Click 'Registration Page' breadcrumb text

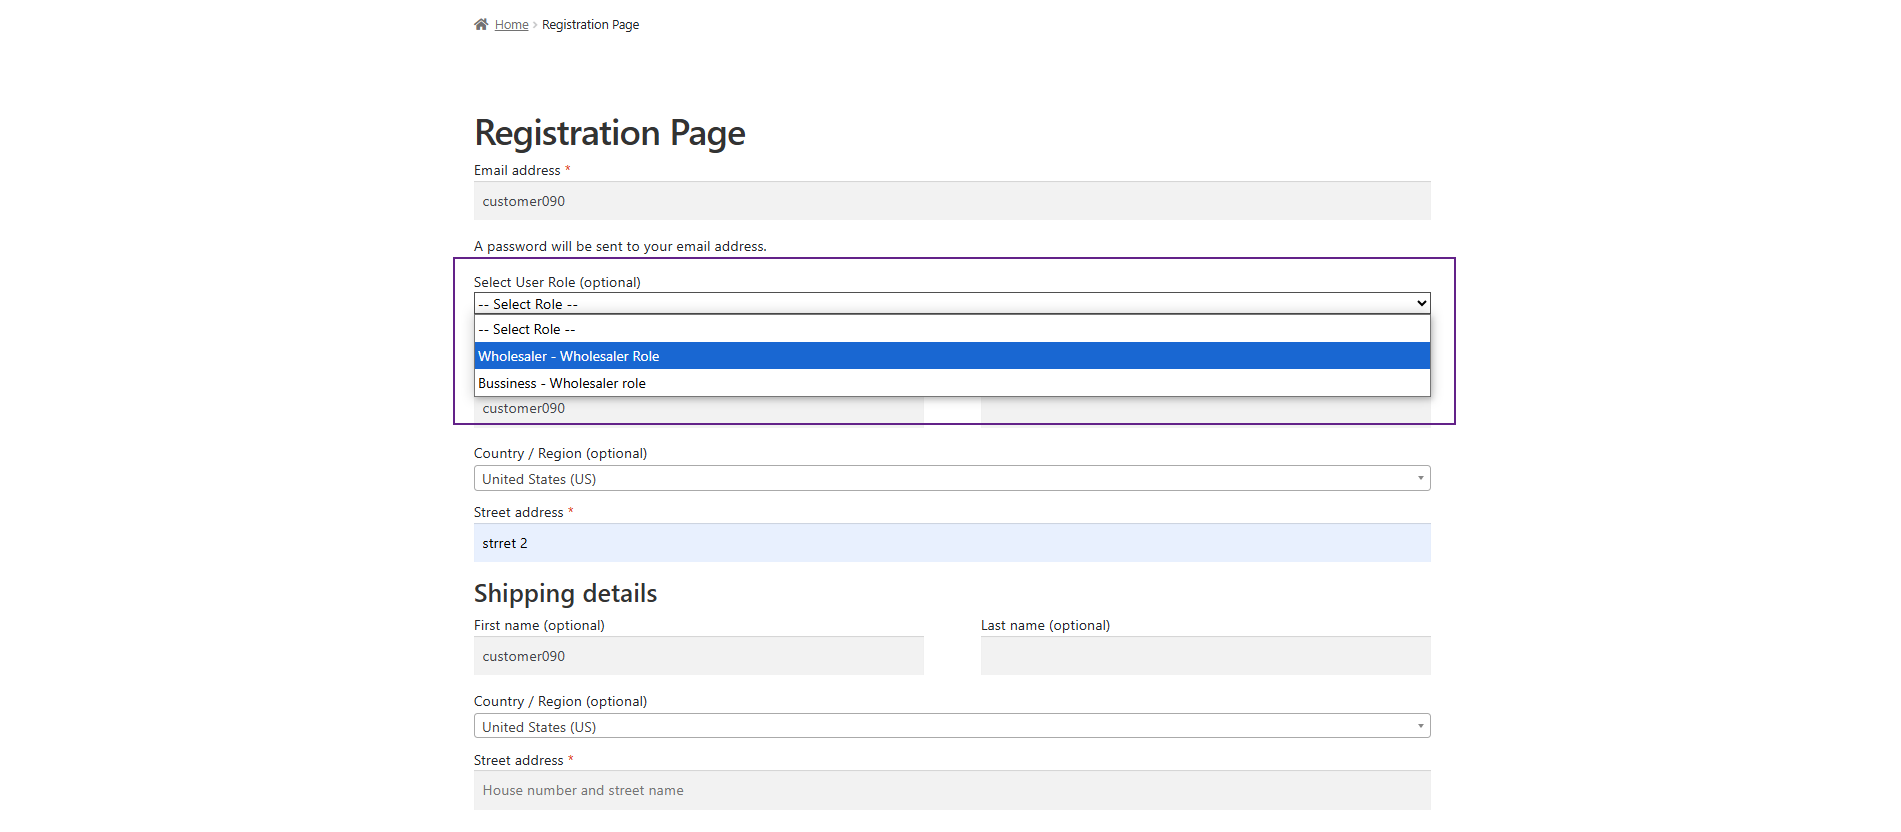tap(591, 25)
